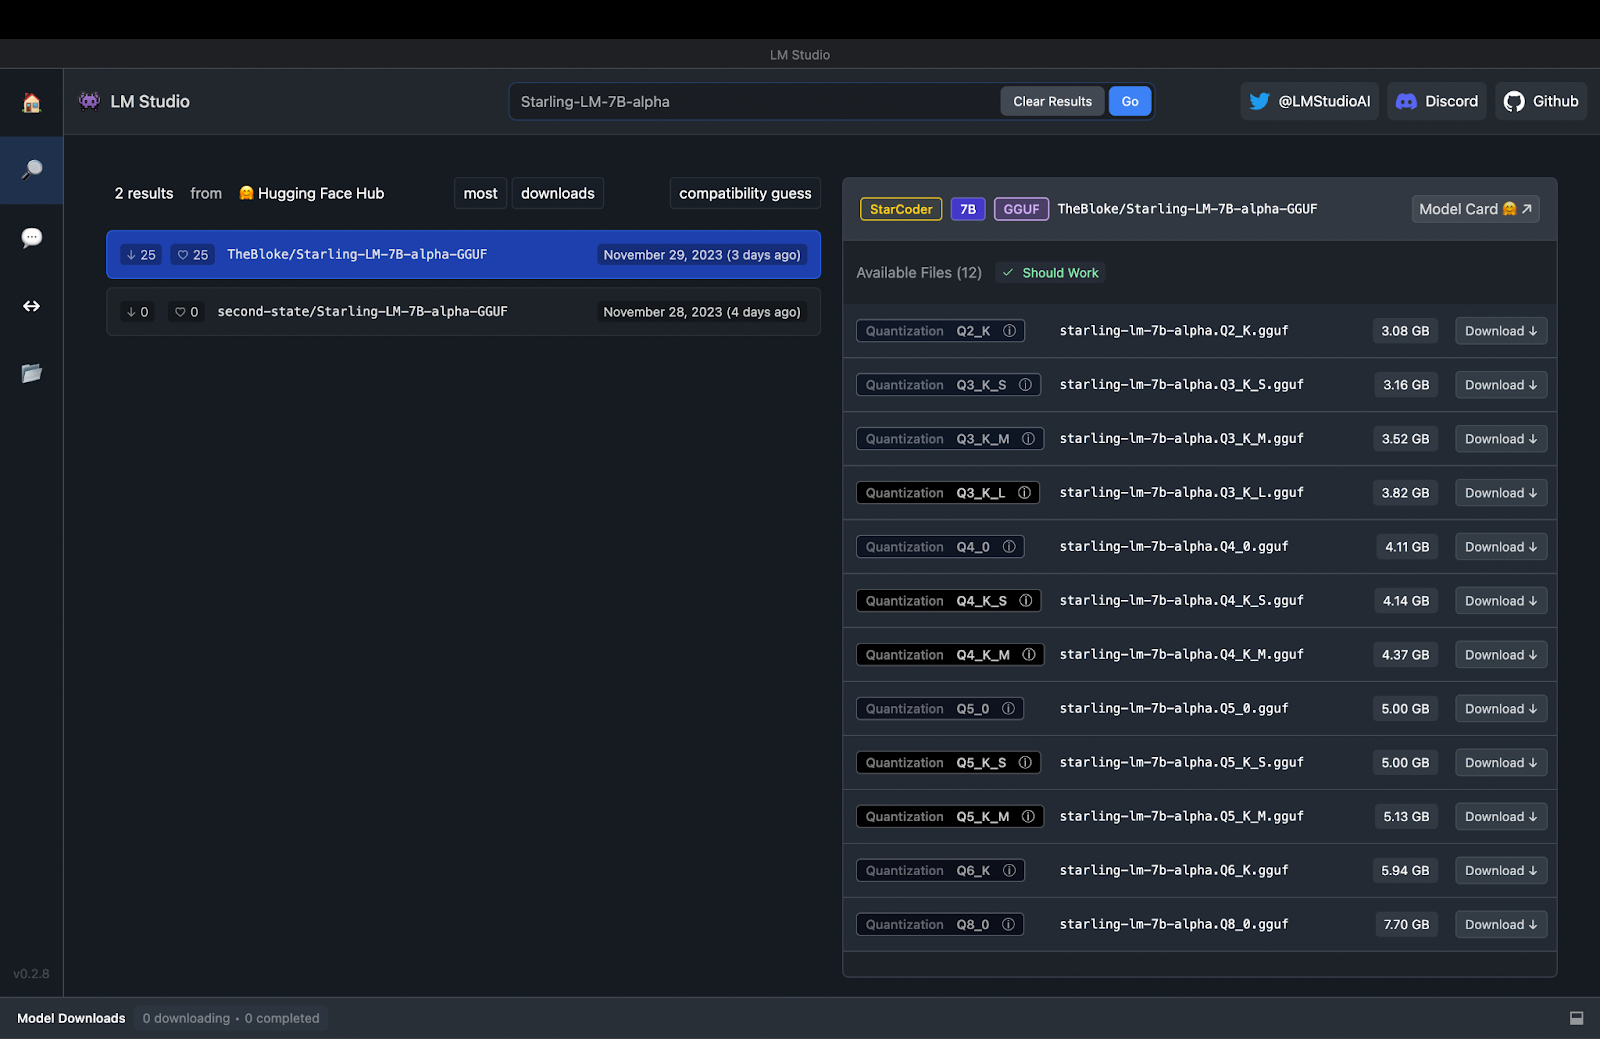
Task: Download starling-lm-7b-alpha.Q4_0.gguf
Action: tap(1501, 547)
